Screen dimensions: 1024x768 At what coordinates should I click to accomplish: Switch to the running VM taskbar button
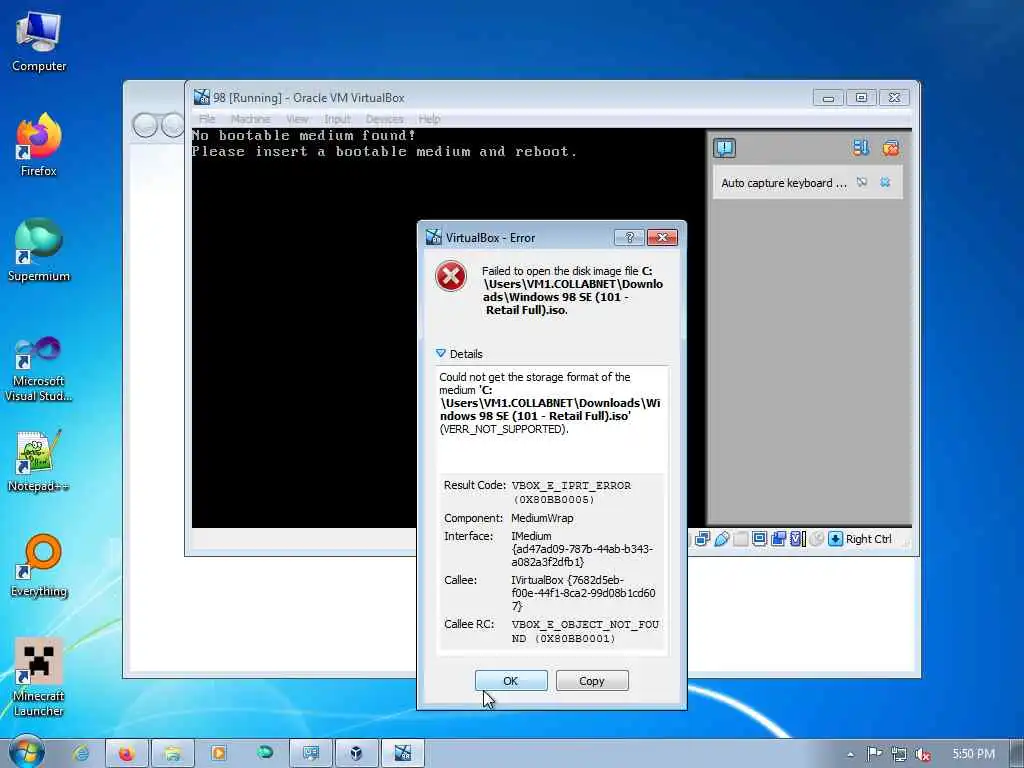(x=402, y=753)
